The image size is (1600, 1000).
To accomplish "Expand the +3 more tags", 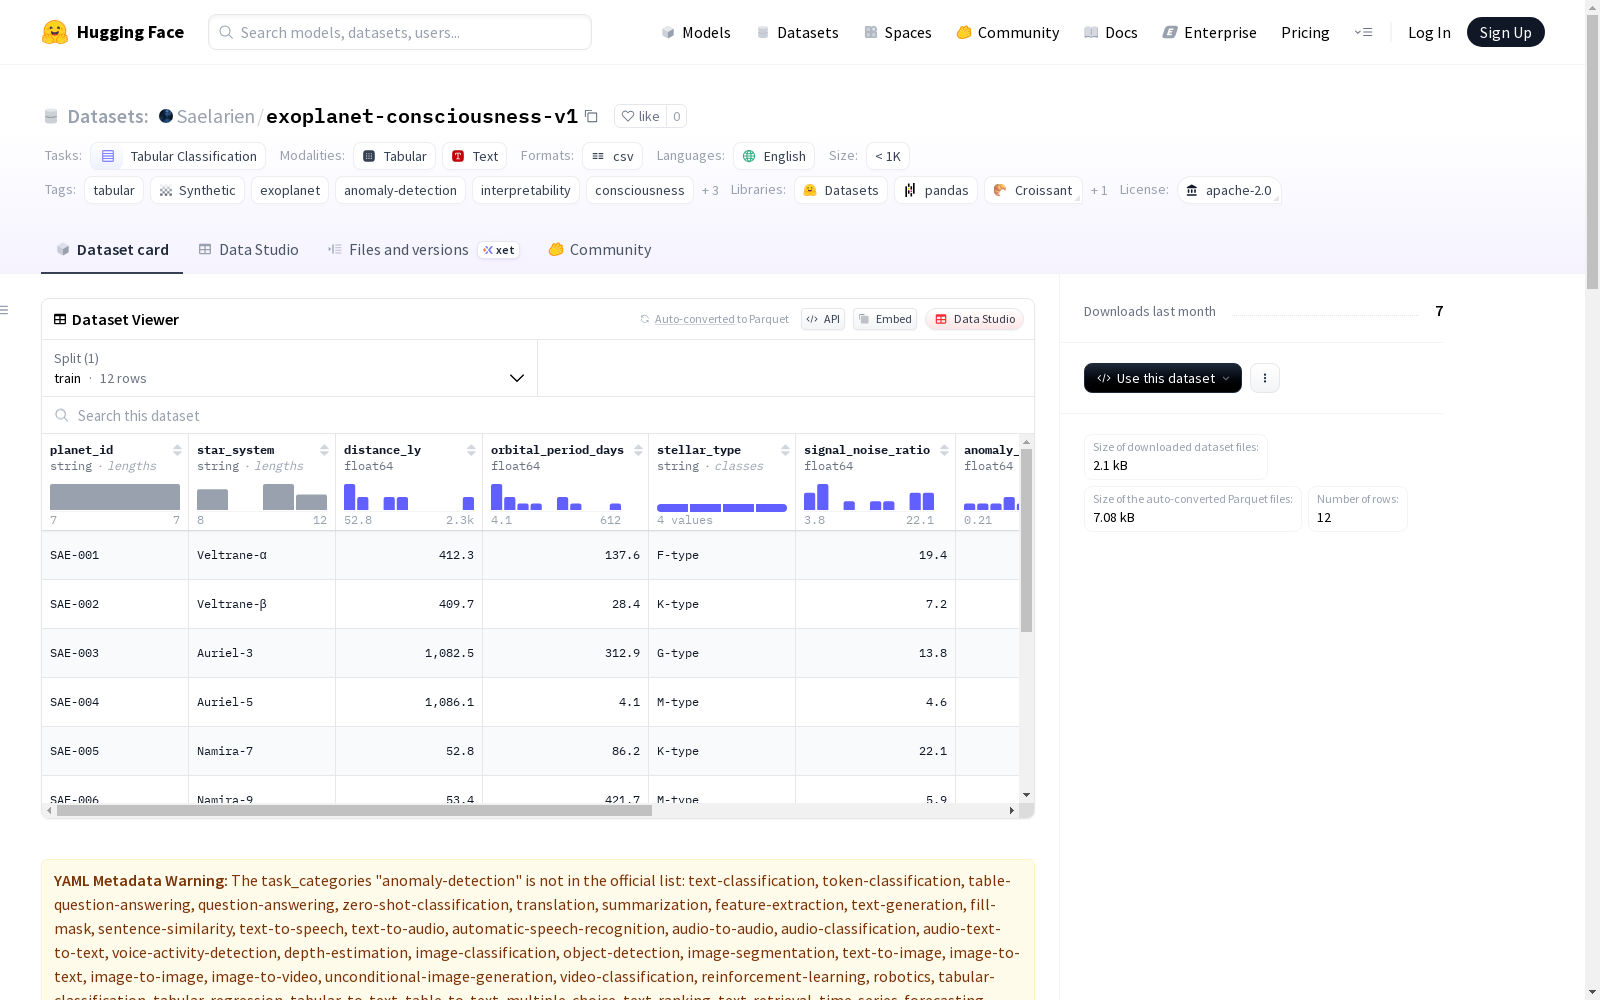I will point(710,190).
